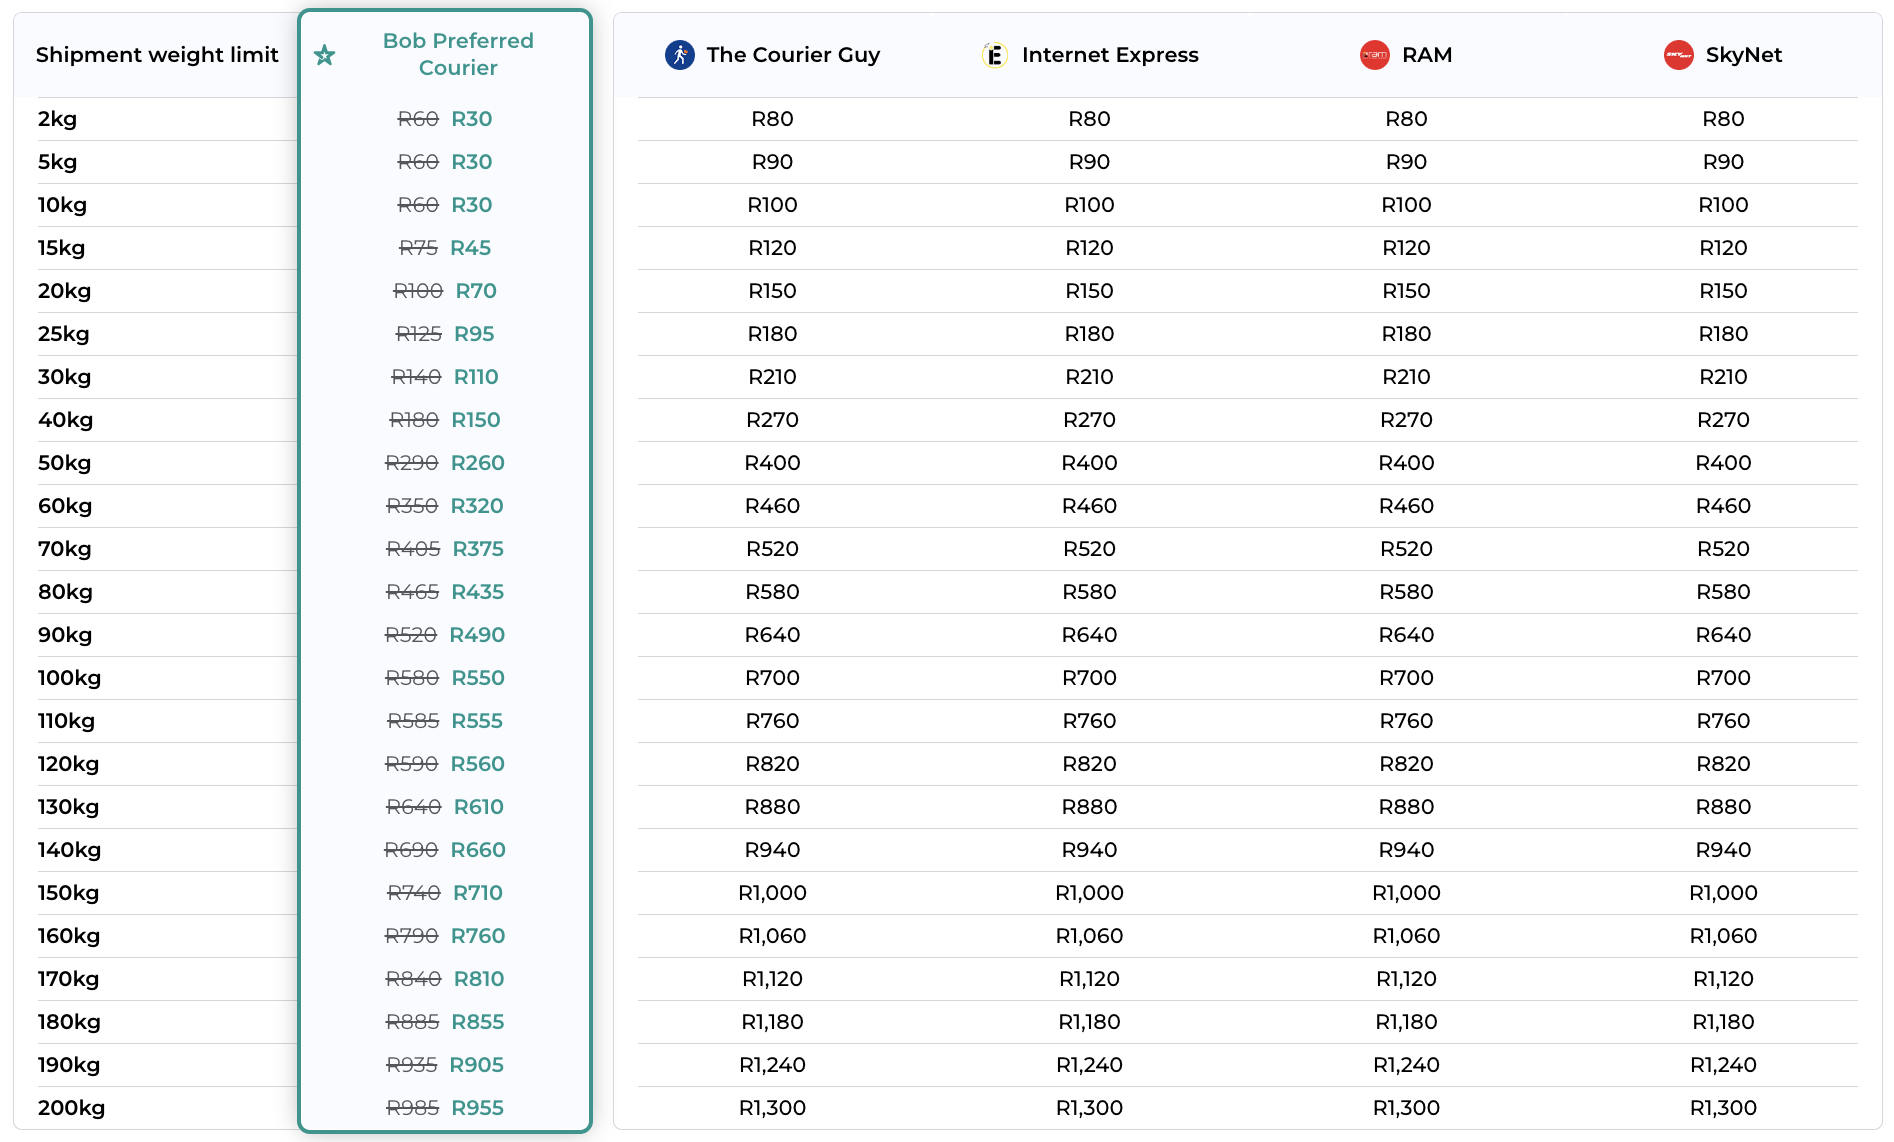Select the 190kg weight row label
This screenshot has width=1894, height=1142.
[x=69, y=1065]
